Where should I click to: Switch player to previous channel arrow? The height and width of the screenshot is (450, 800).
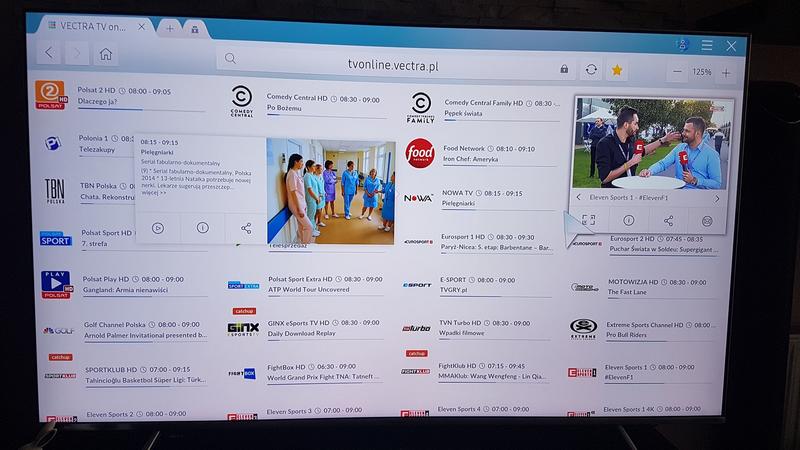coord(579,197)
